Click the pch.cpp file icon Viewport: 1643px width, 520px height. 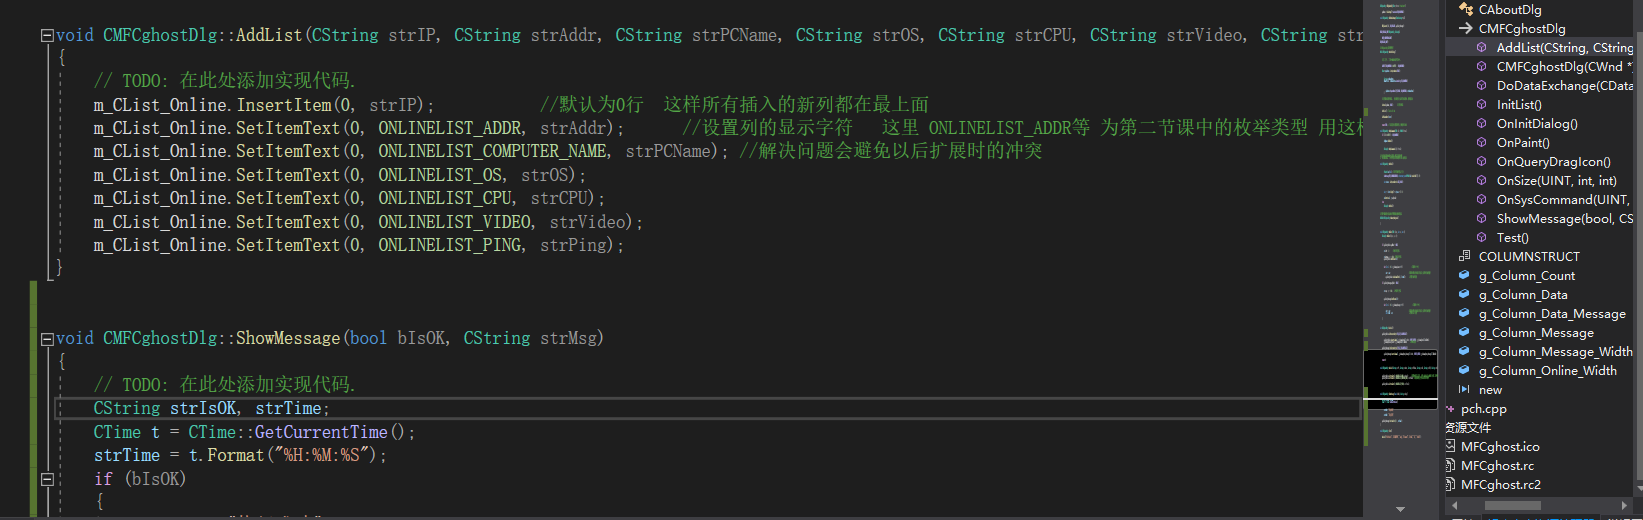pos(1450,409)
